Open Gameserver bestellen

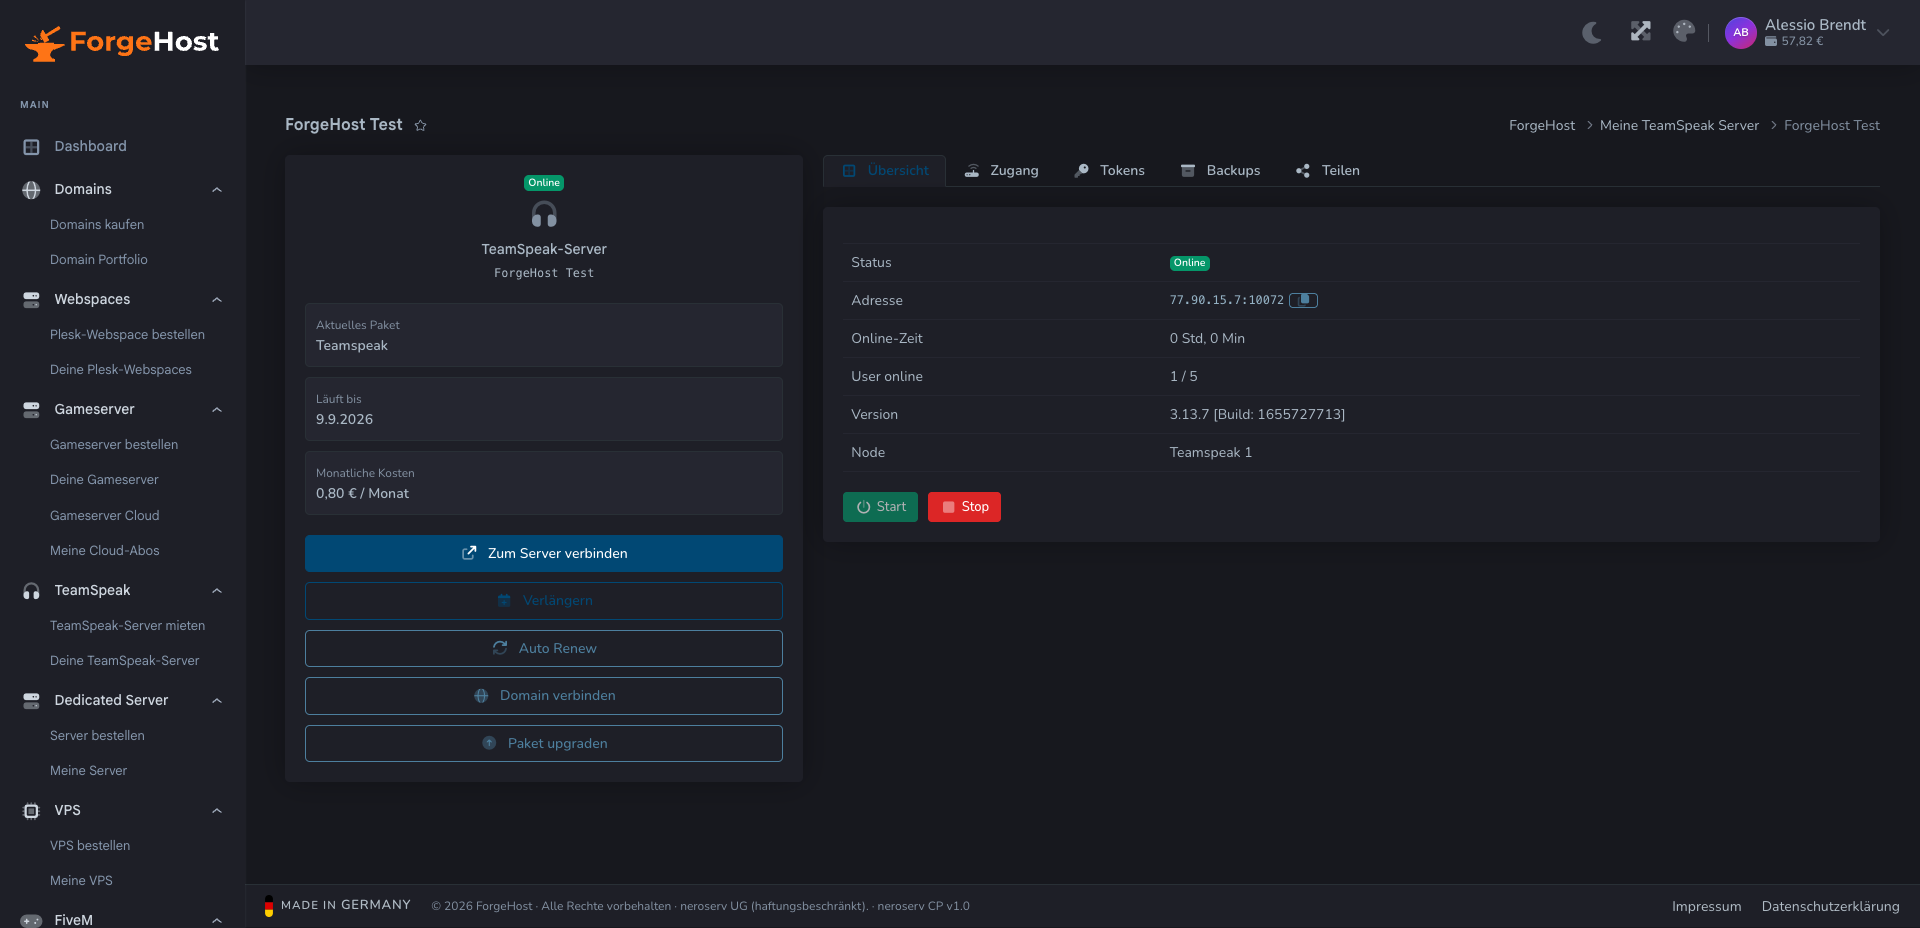click(114, 445)
